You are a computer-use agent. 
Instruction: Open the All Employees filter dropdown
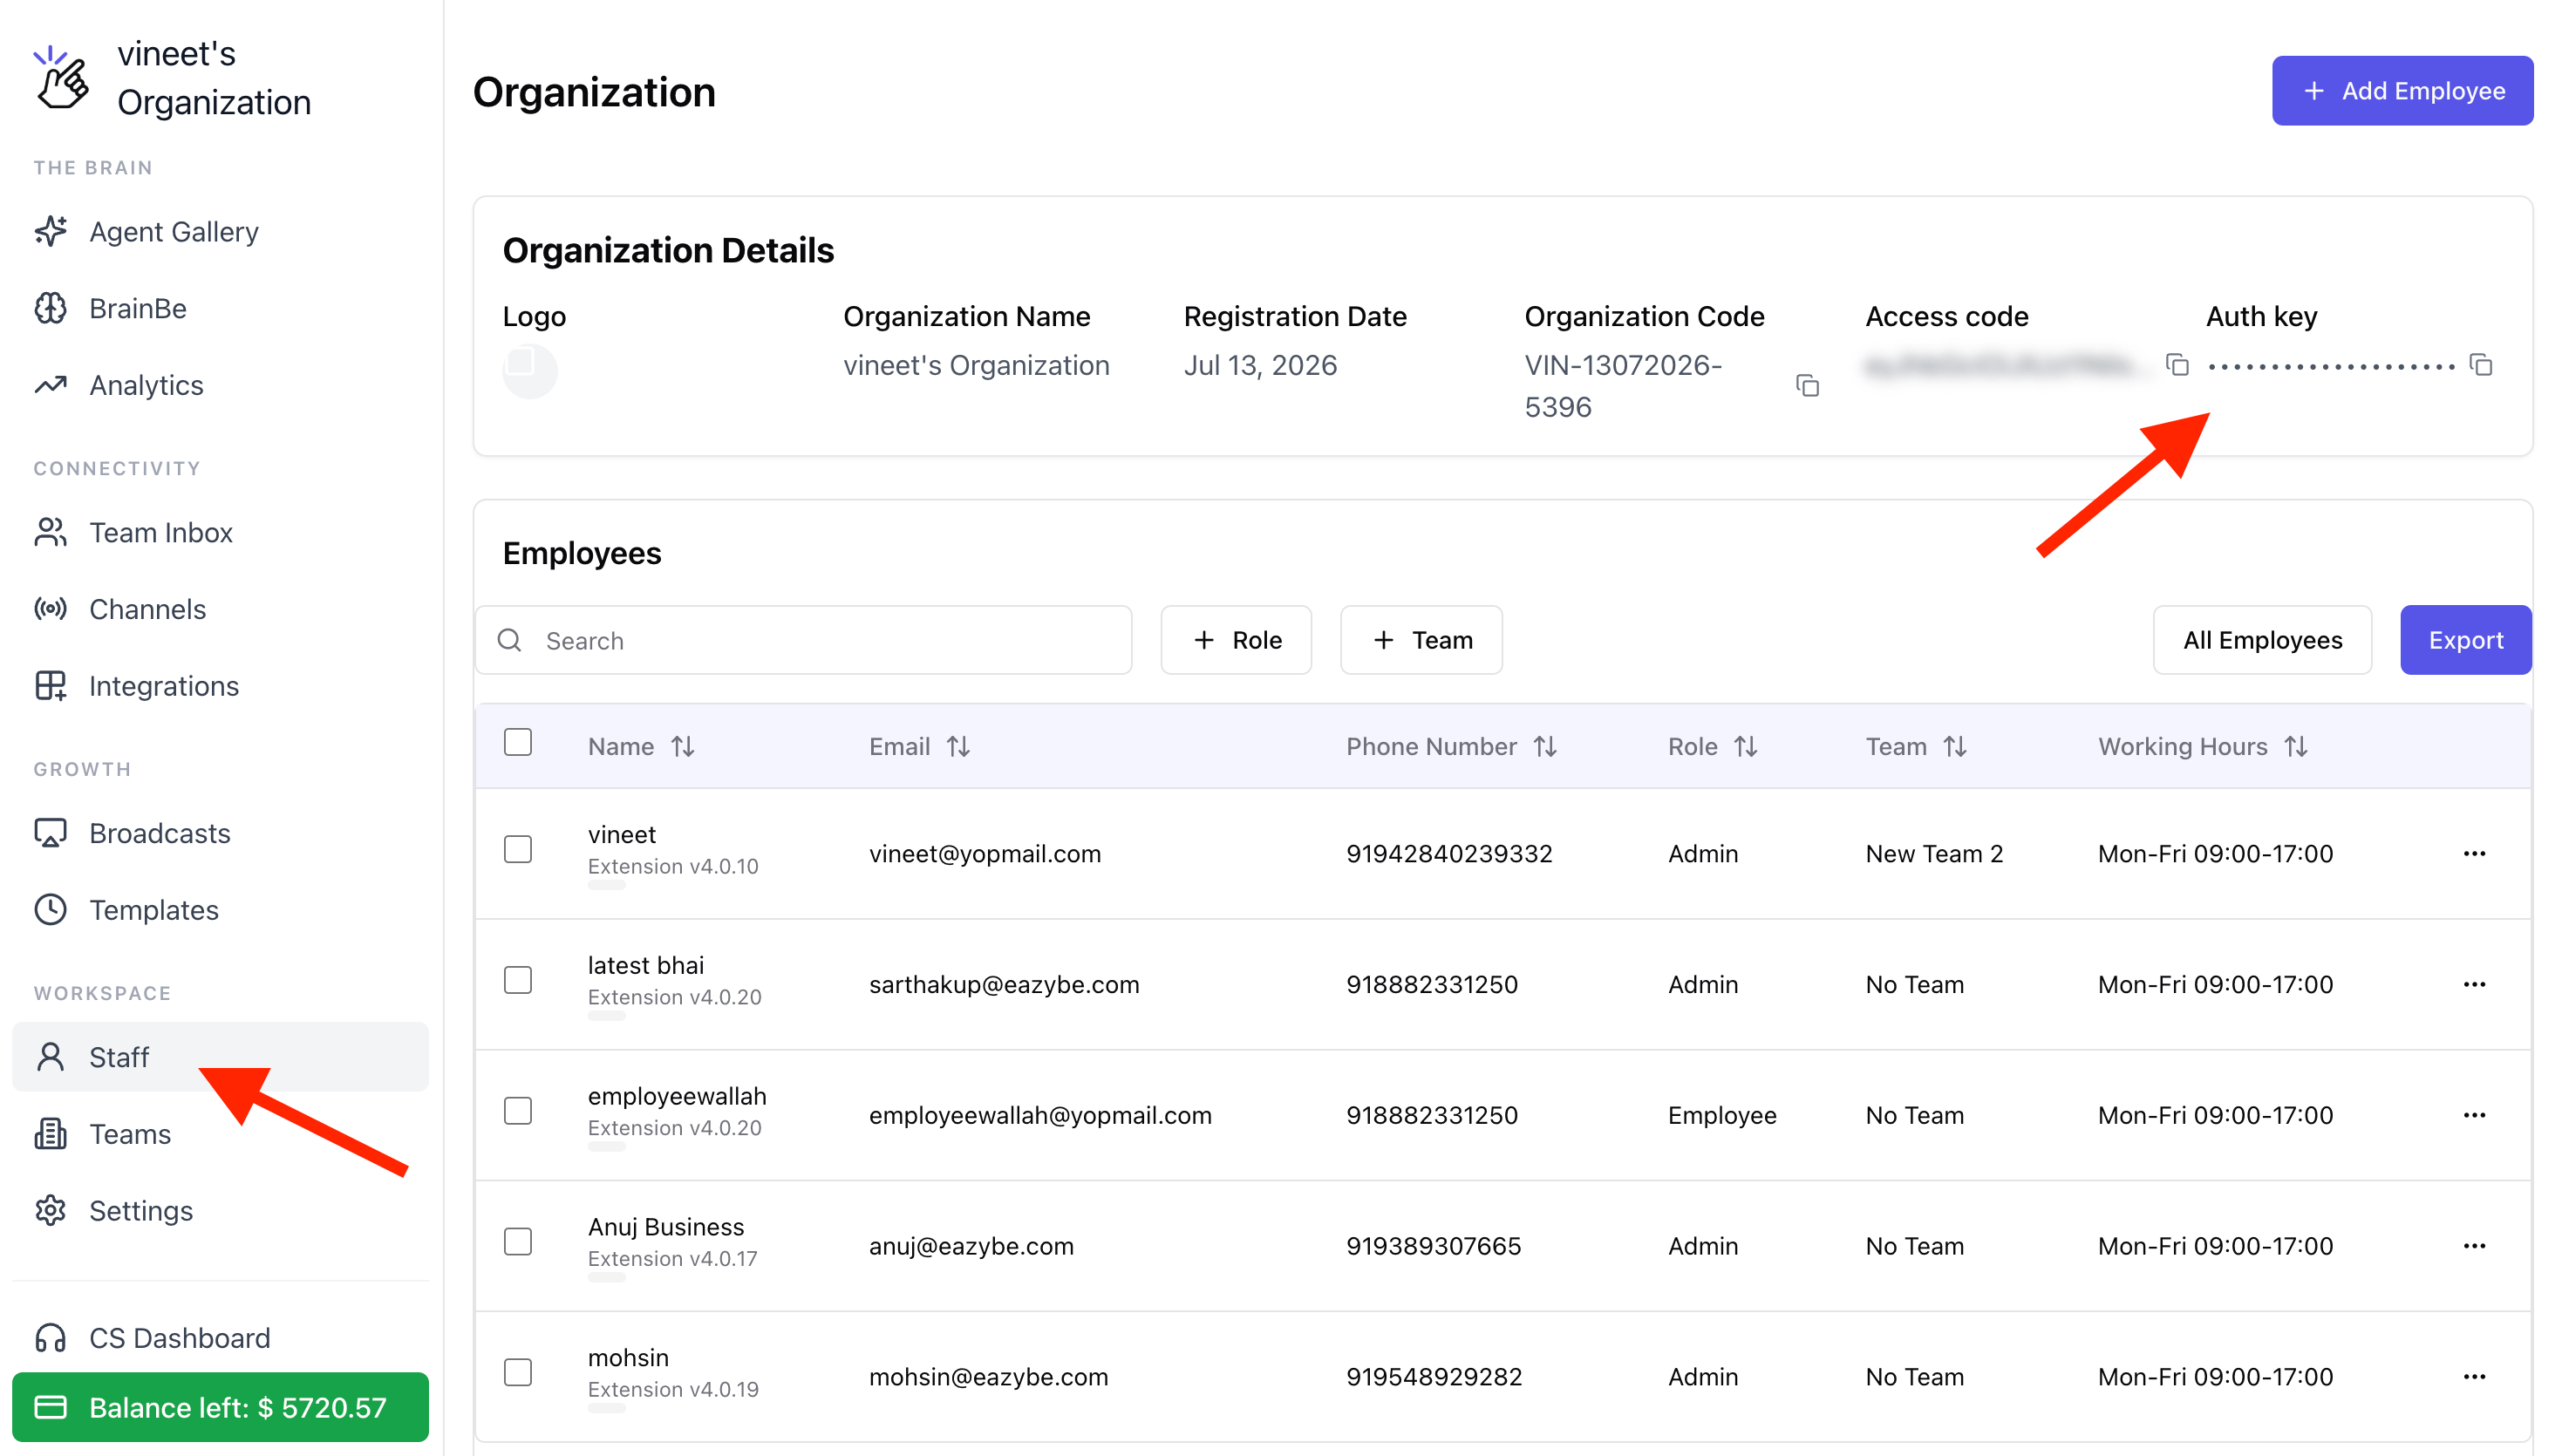point(2262,640)
